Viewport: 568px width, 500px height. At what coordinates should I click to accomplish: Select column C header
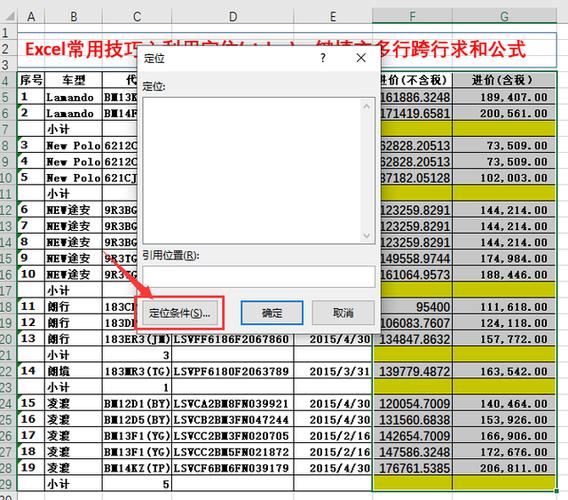tap(137, 16)
